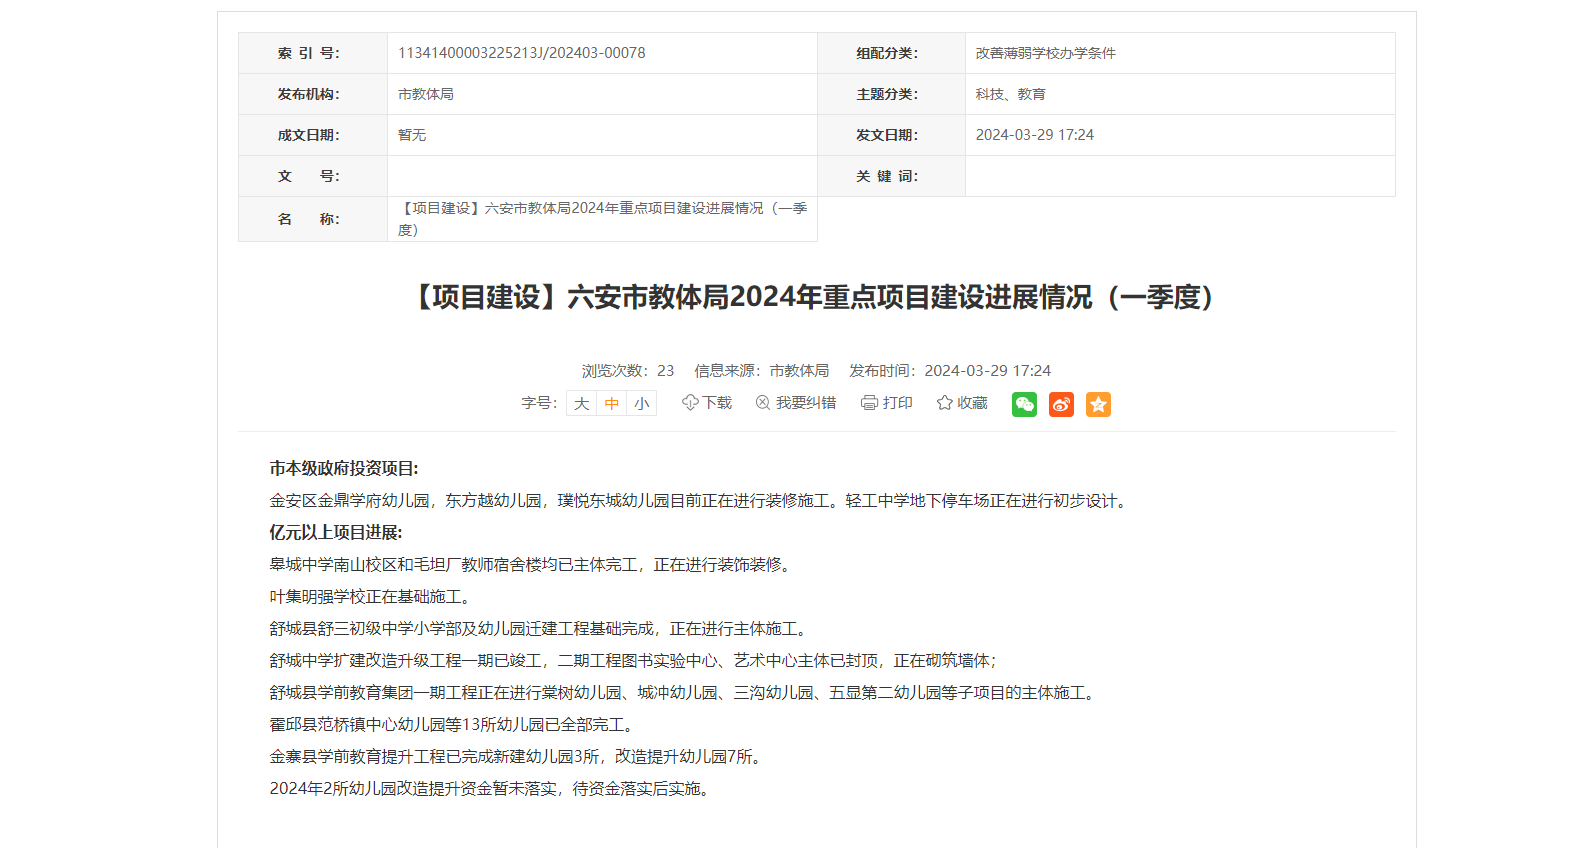The height and width of the screenshot is (848, 1569).
Task: Click the 市教体局 value in the info table
Action: coord(425,94)
